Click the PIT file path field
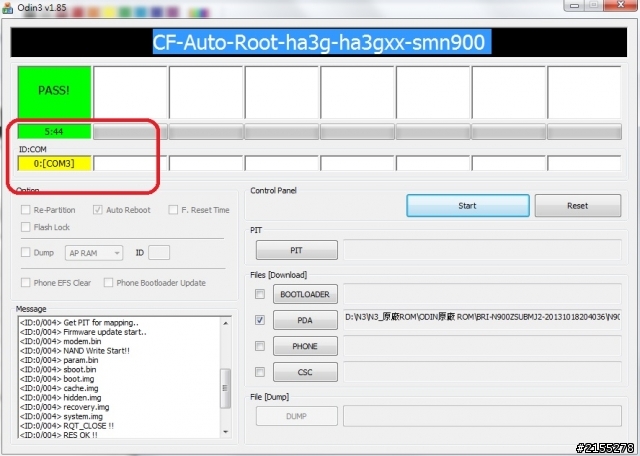Viewport: 640px width, 456px height. pyautogui.click(x=482, y=250)
